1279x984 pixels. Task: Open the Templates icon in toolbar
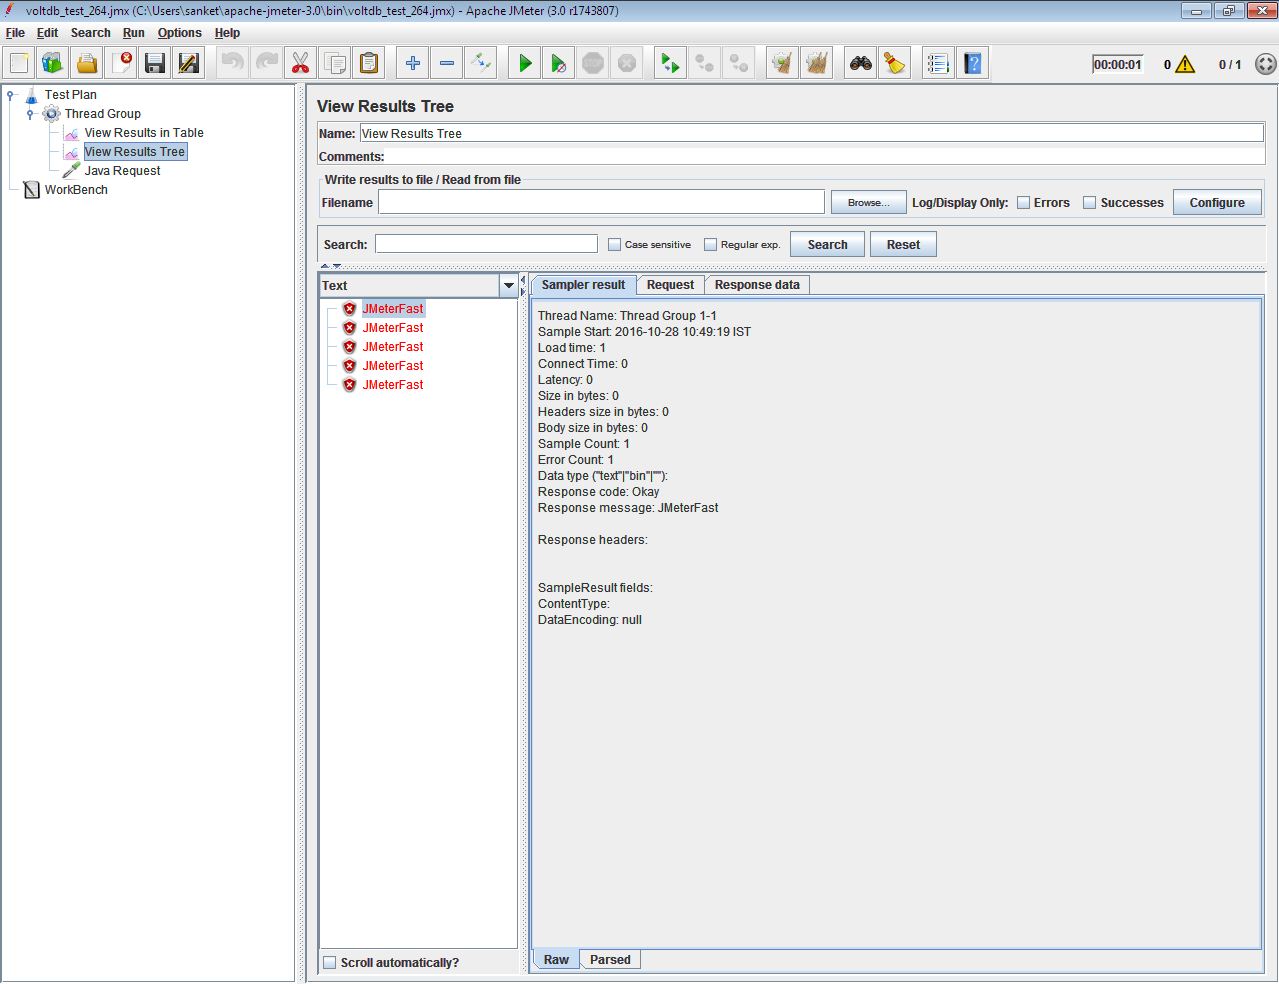(53, 63)
